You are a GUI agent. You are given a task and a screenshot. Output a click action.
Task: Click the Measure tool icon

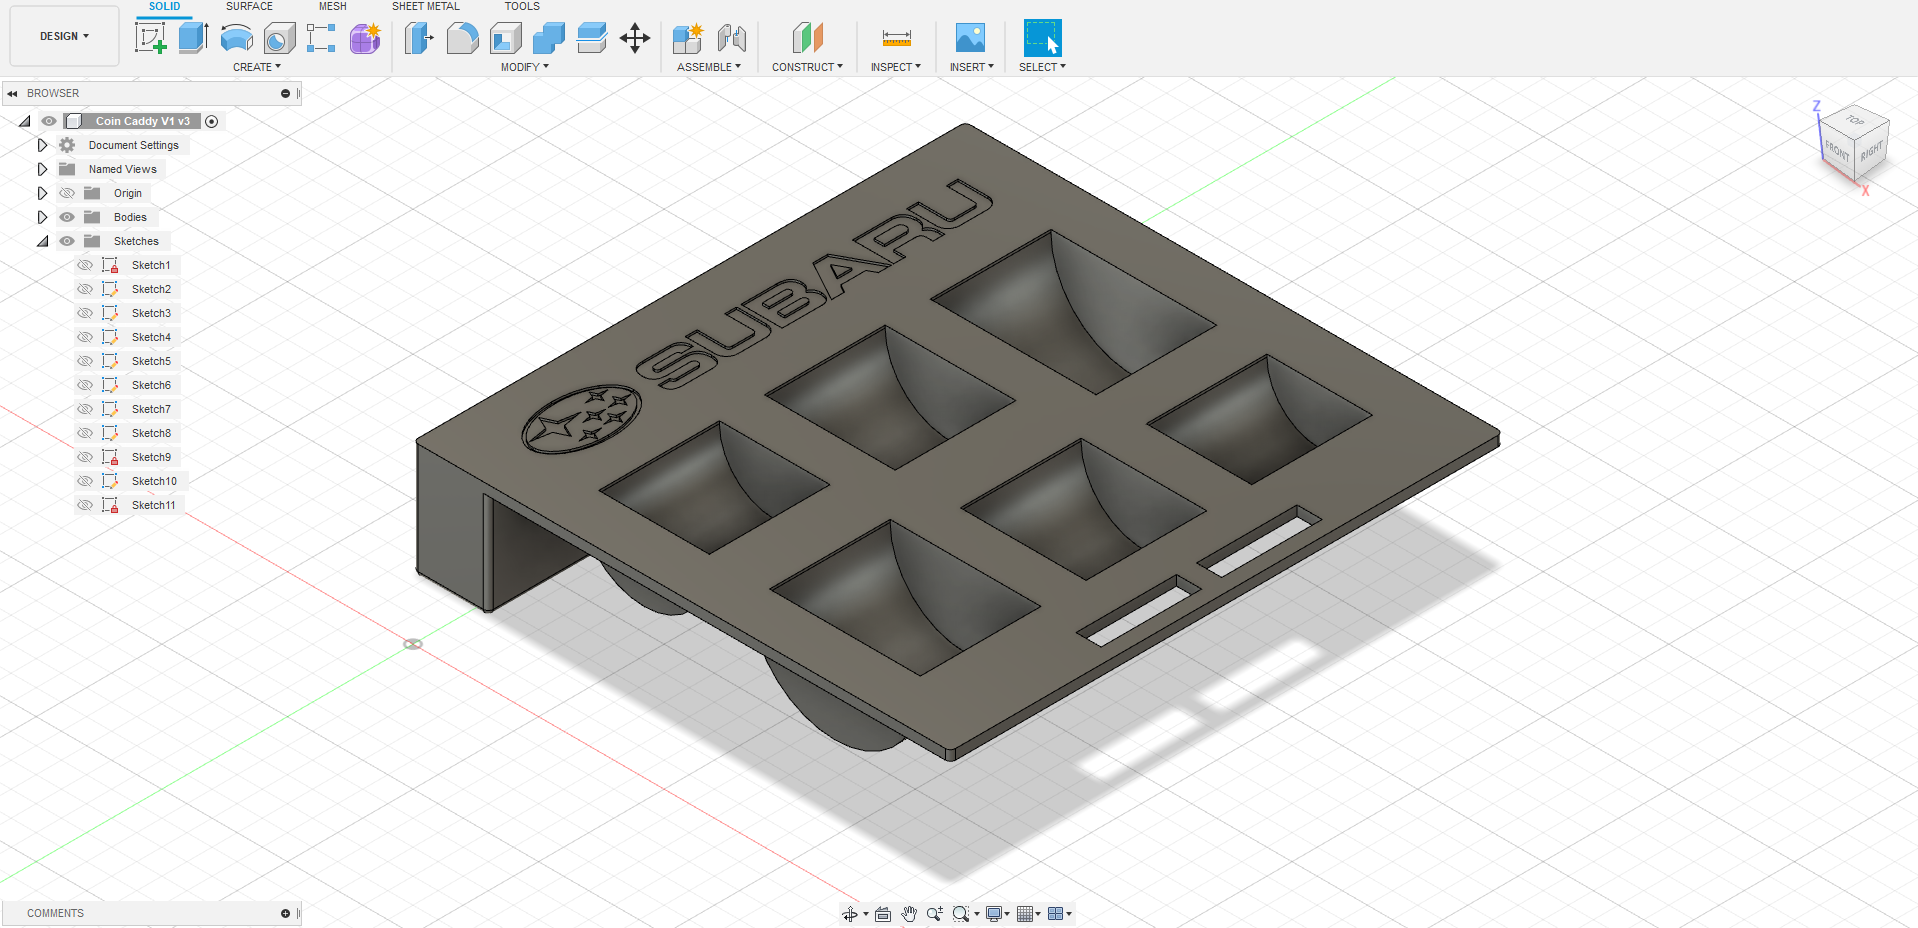[897, 38]
